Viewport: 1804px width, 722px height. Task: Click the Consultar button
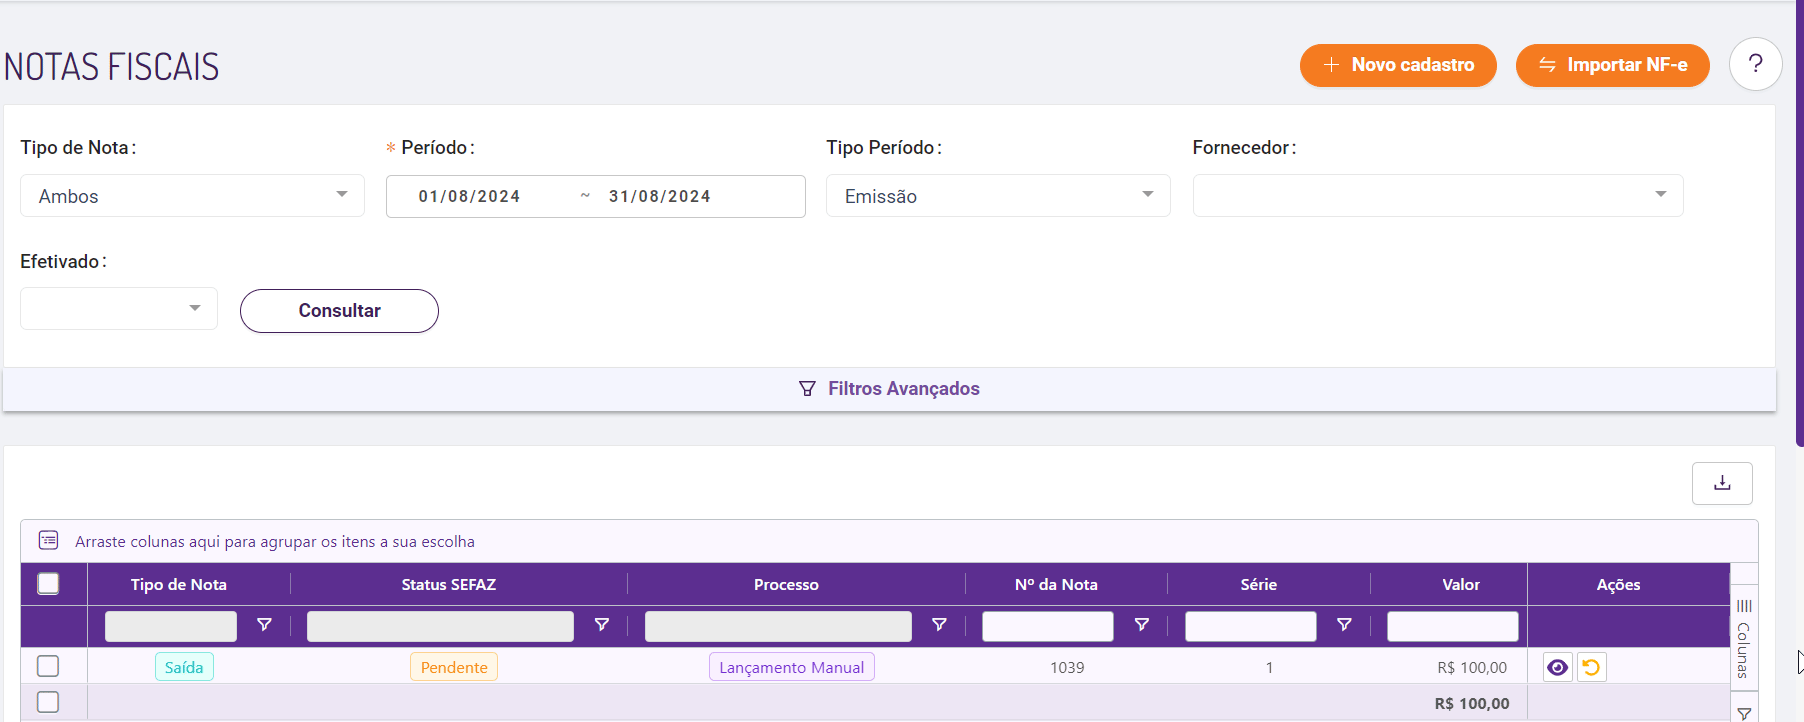[339, 311]
